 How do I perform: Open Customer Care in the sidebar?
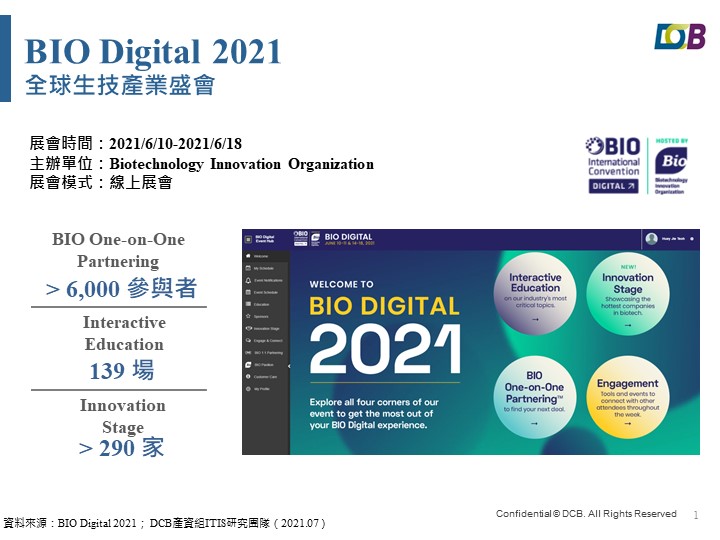pyautogui.click(x=264, y=377)
